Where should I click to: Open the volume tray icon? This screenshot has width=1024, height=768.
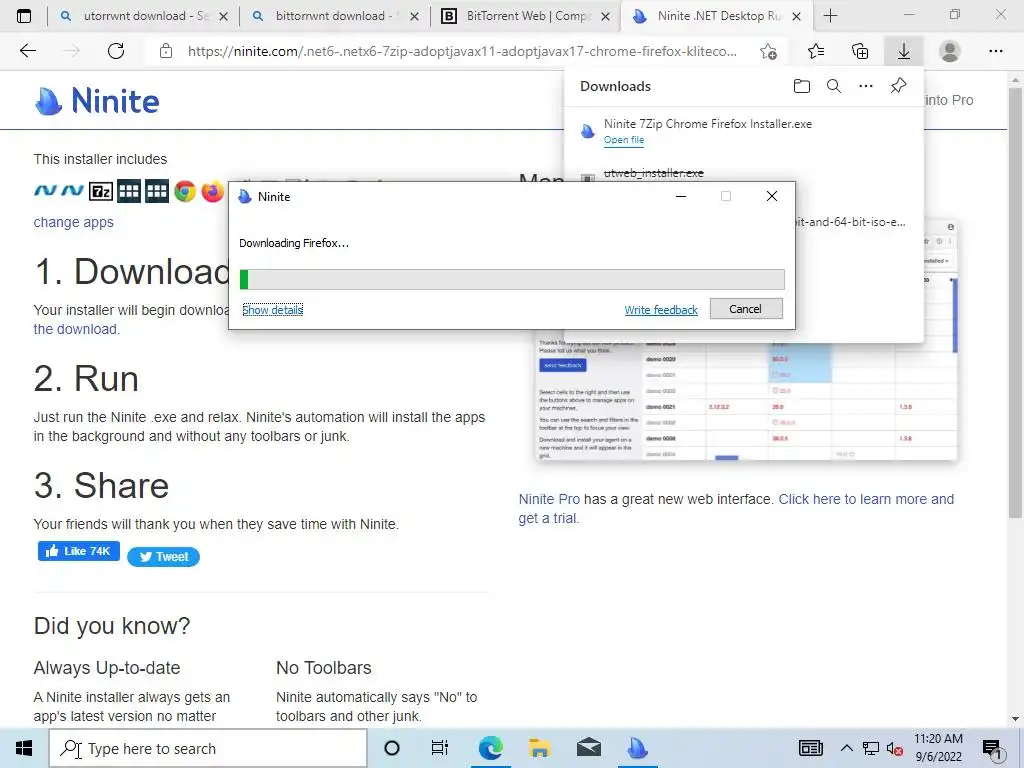pos(894,749)
